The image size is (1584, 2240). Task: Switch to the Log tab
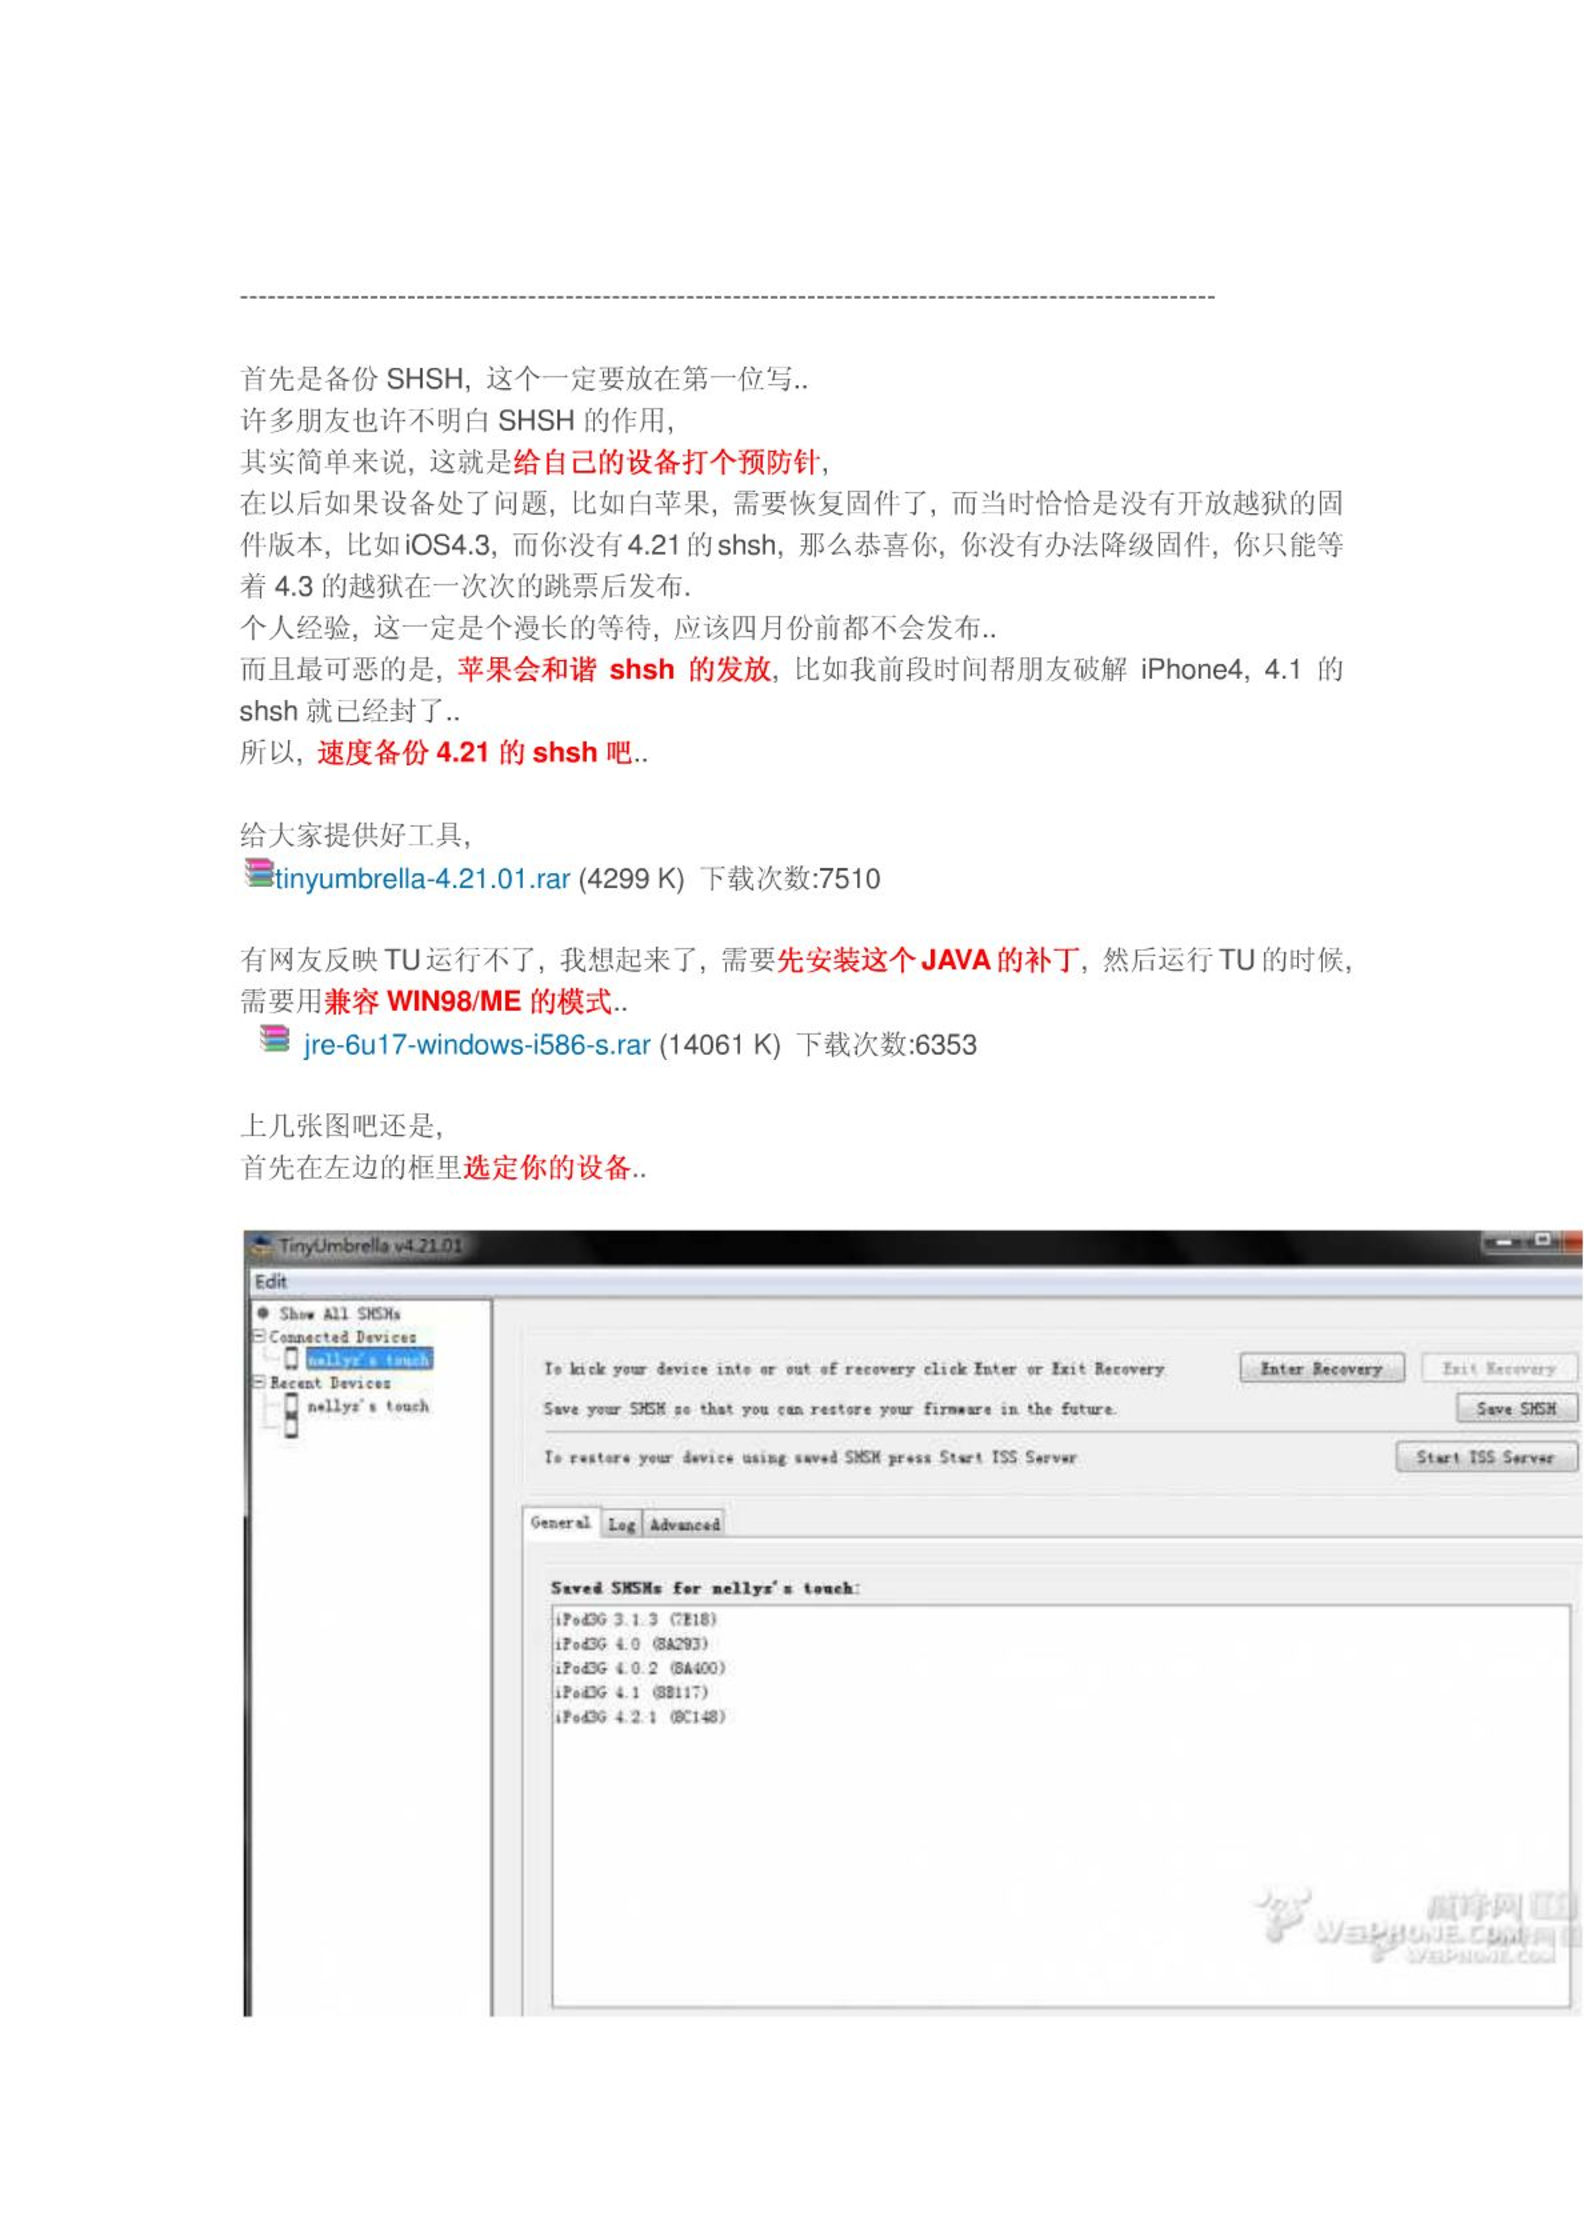point(621,1524)
